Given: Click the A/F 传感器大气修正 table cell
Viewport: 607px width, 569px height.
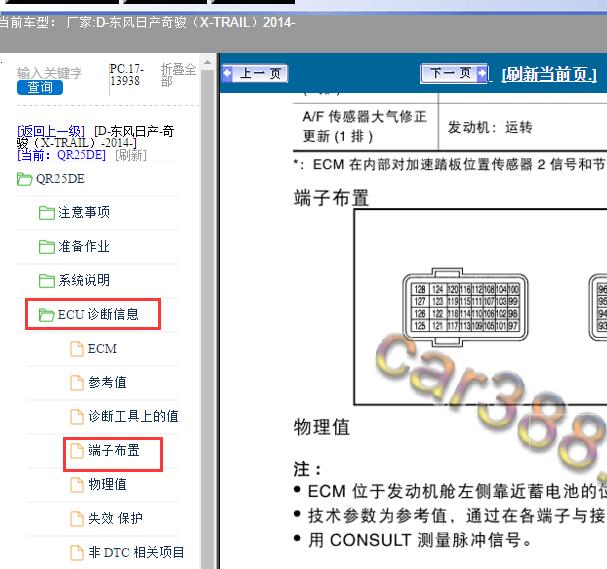Looking at the screenshot, I should pyautogui.click(x=365, y=126).
